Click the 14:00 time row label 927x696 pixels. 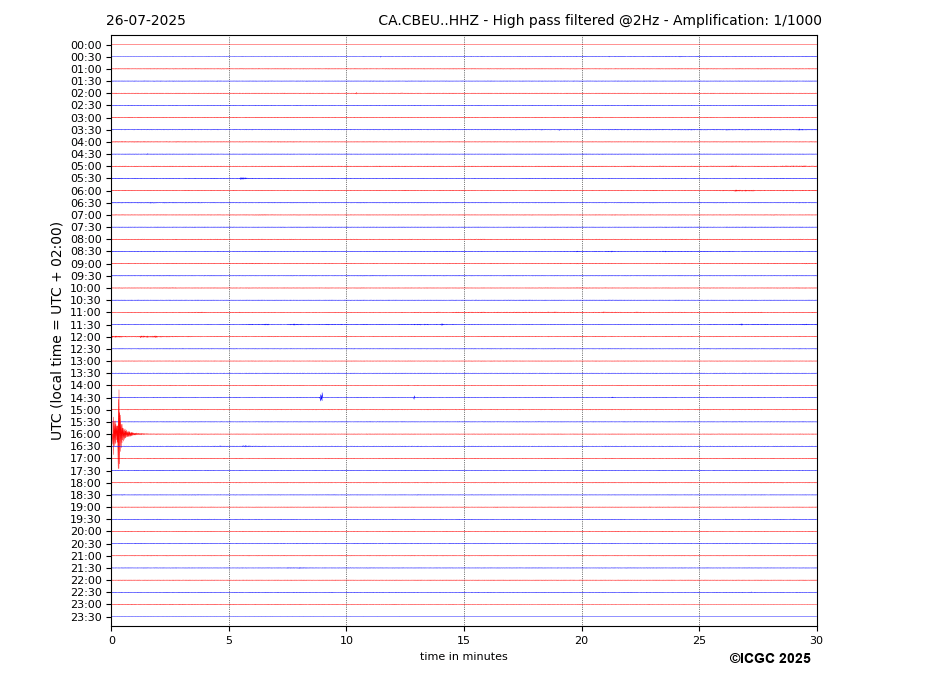tap(86, 386)
